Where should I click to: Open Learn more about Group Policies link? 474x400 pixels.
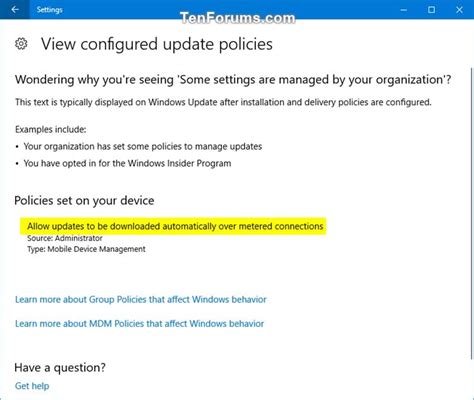tap(141, 300)
